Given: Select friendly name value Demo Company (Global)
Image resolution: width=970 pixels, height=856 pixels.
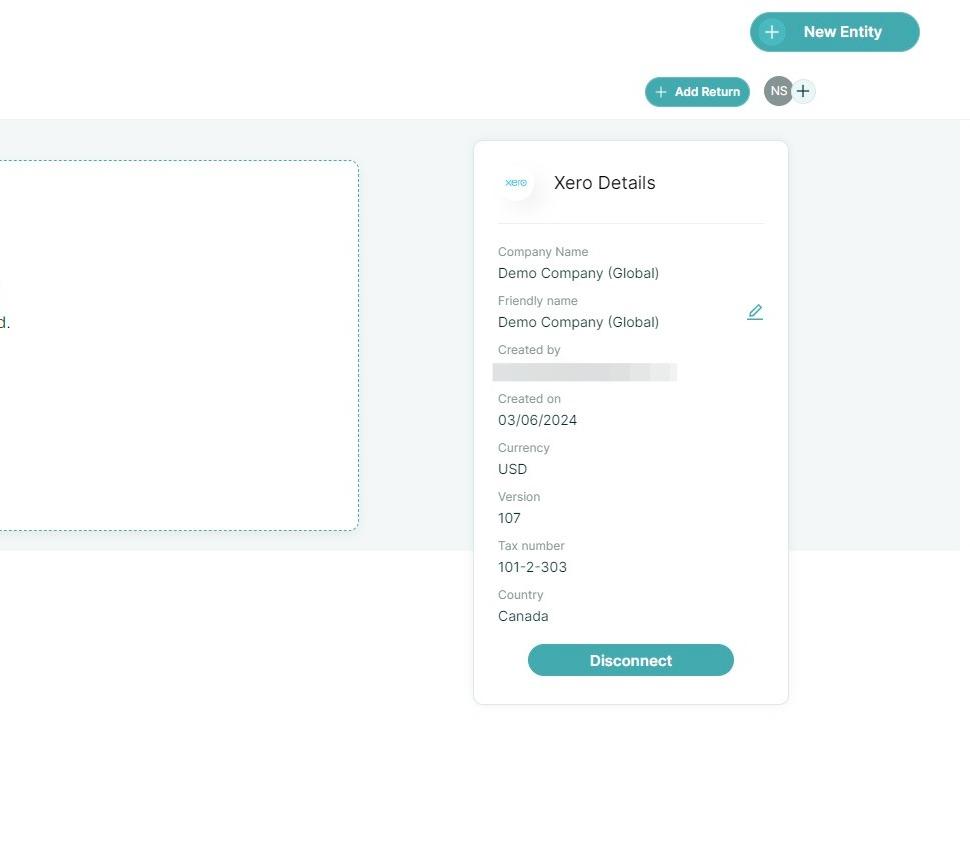Looking at the screenshot, I should [578, 322].
